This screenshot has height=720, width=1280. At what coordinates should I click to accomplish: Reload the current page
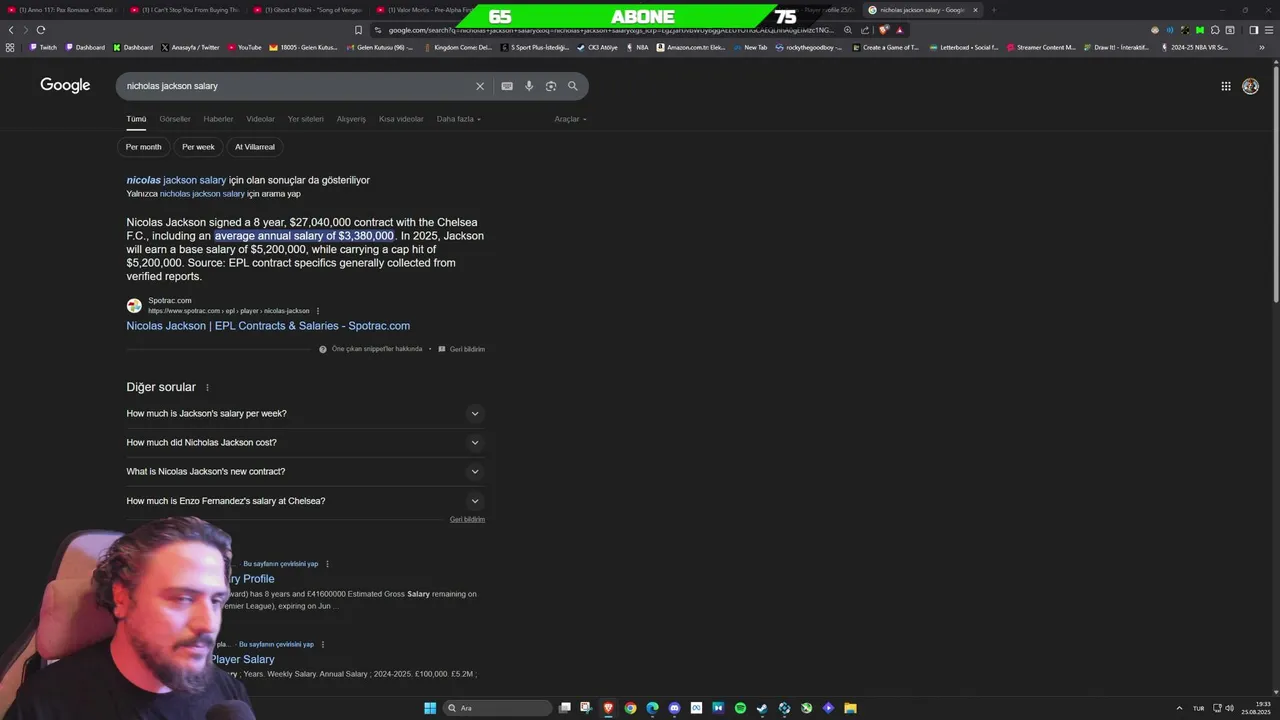coord(40,30)
